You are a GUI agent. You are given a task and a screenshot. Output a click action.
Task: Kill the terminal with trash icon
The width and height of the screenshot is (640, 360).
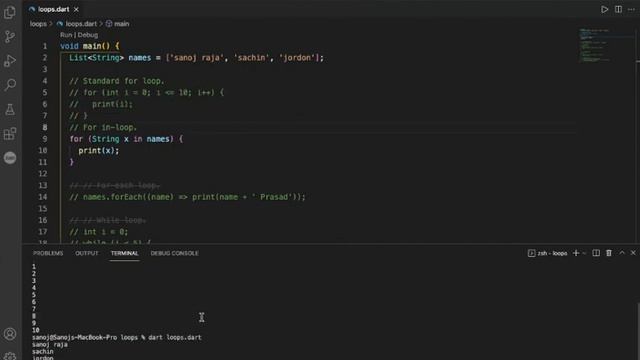coord(609,253)
